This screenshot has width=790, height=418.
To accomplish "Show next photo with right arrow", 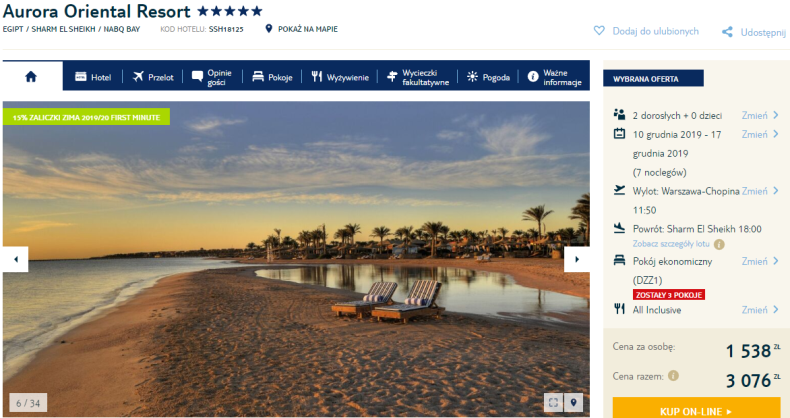I will [x=577, y=259].
